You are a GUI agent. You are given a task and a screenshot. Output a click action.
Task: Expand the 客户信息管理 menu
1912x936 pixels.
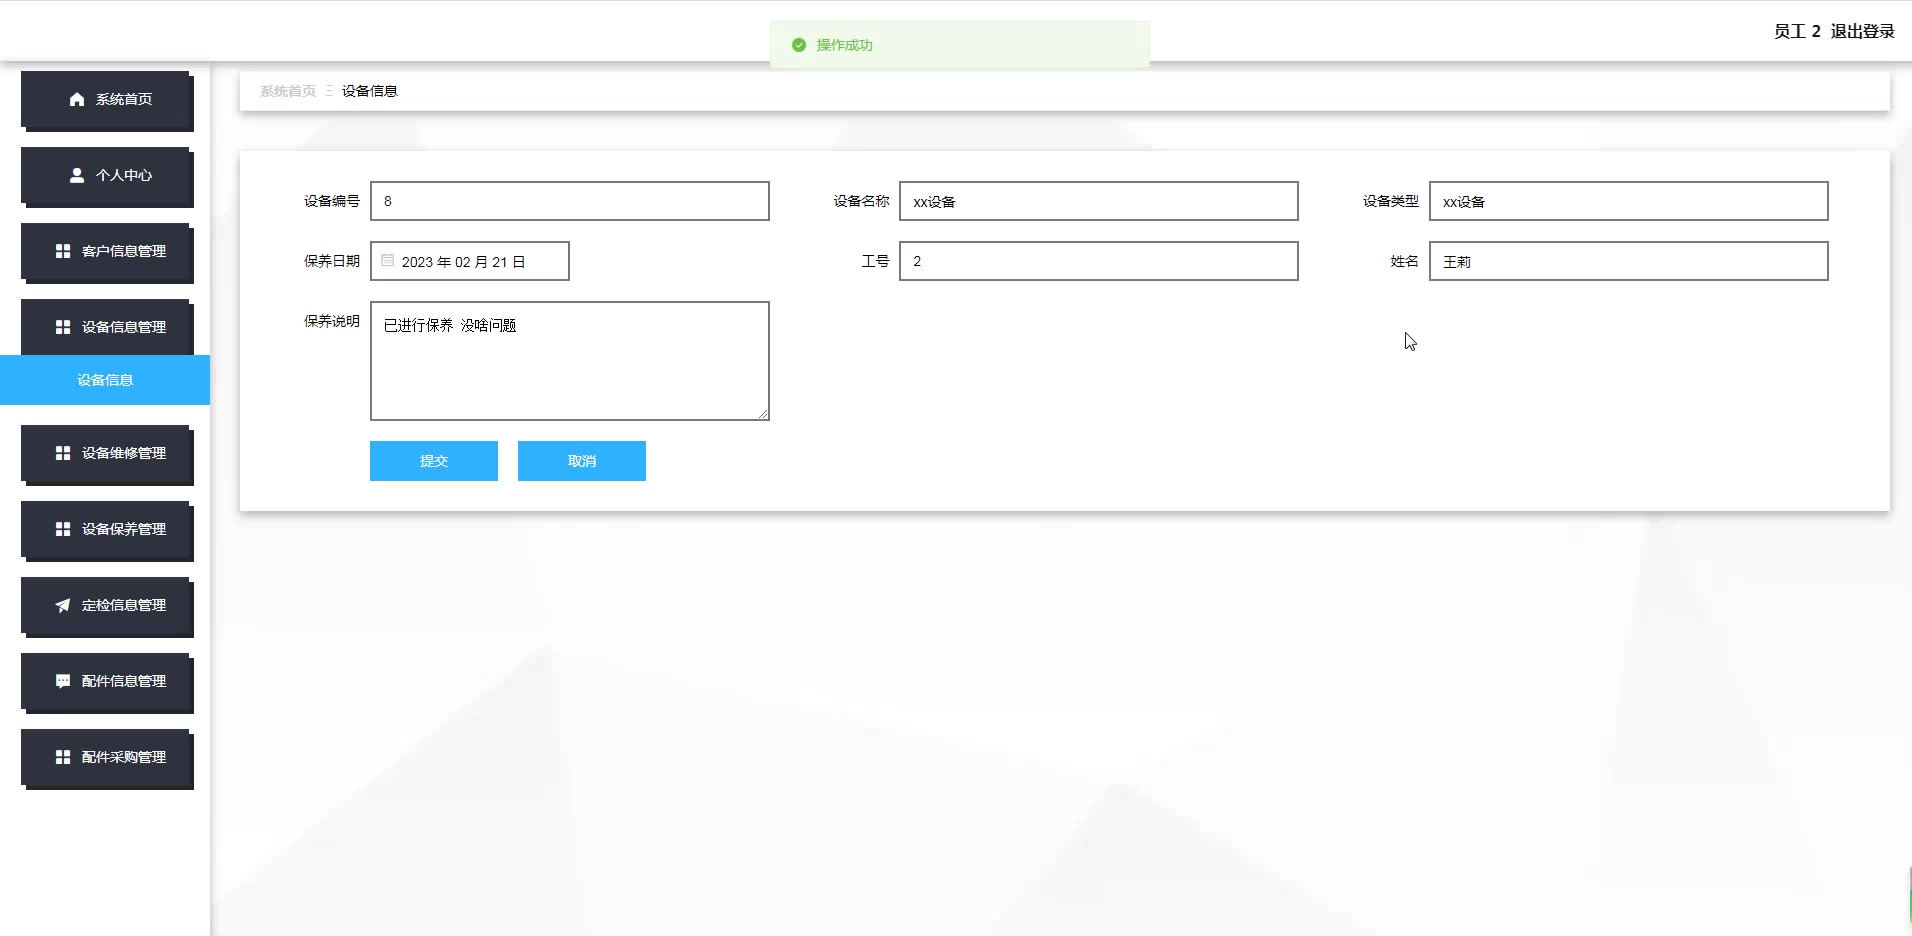click(107, 252)
